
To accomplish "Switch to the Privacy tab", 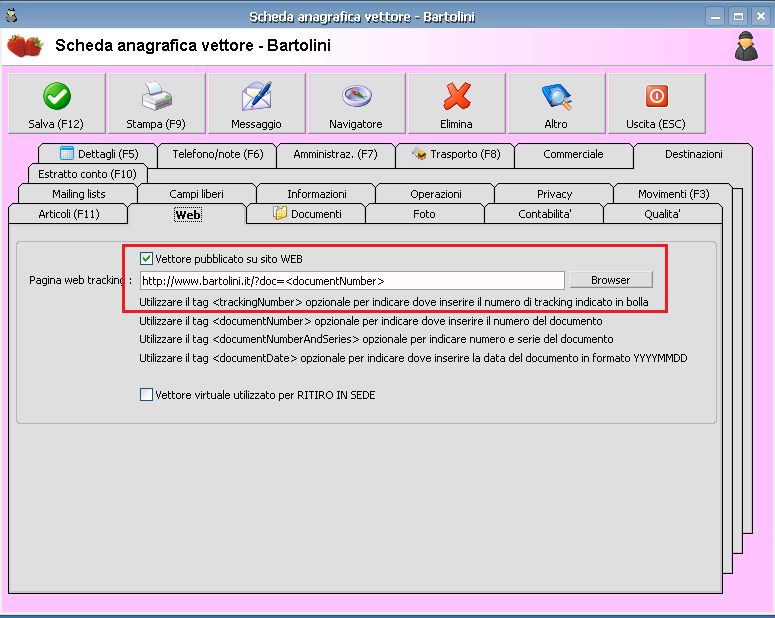I will (554, 194).
